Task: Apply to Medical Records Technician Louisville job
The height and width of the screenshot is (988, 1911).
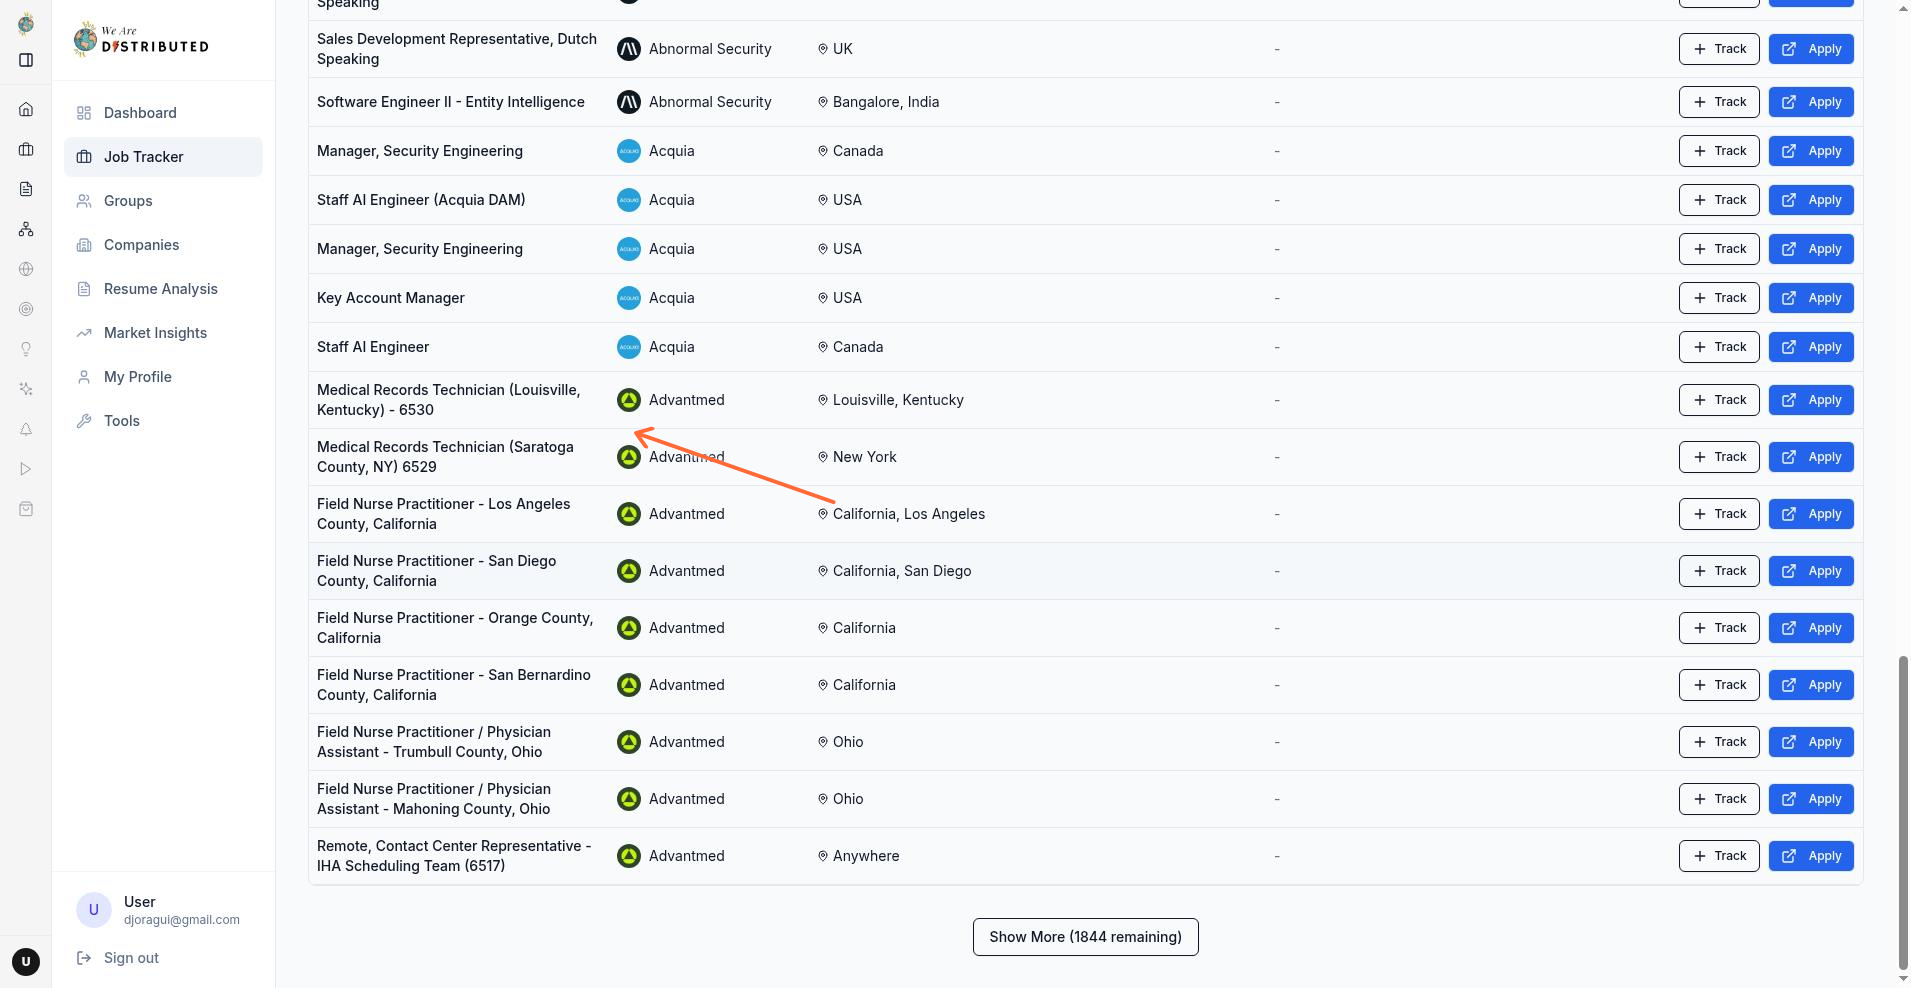Action: pyautogui.click(x=1810, y=400)
